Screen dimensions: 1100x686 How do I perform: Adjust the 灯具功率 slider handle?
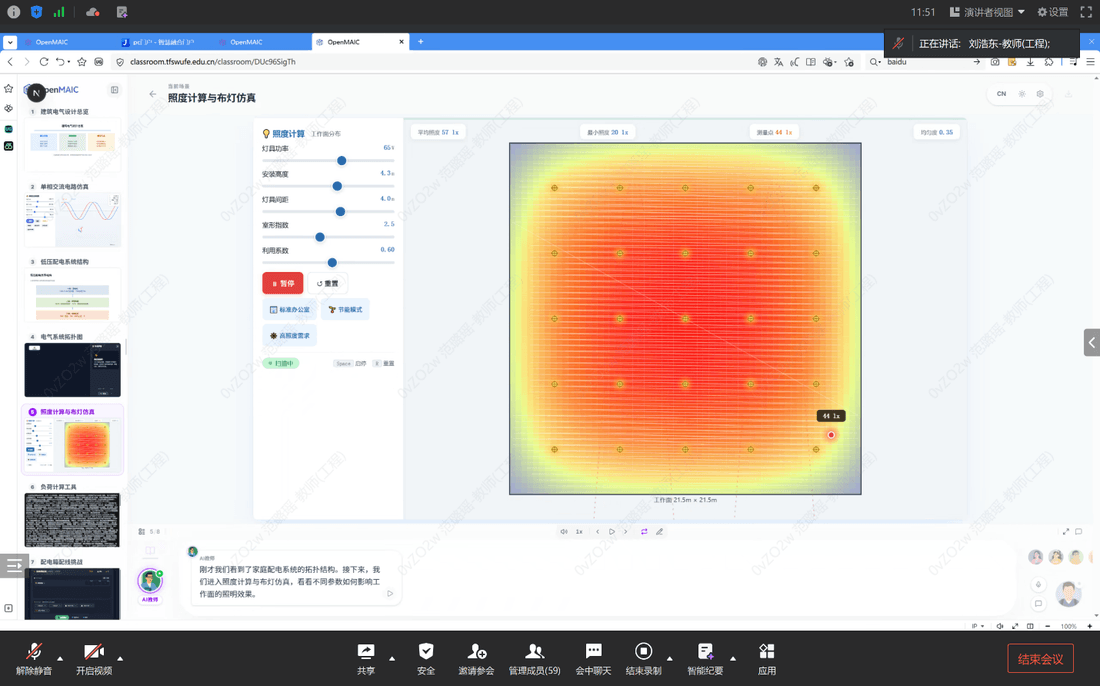point(342,161)
